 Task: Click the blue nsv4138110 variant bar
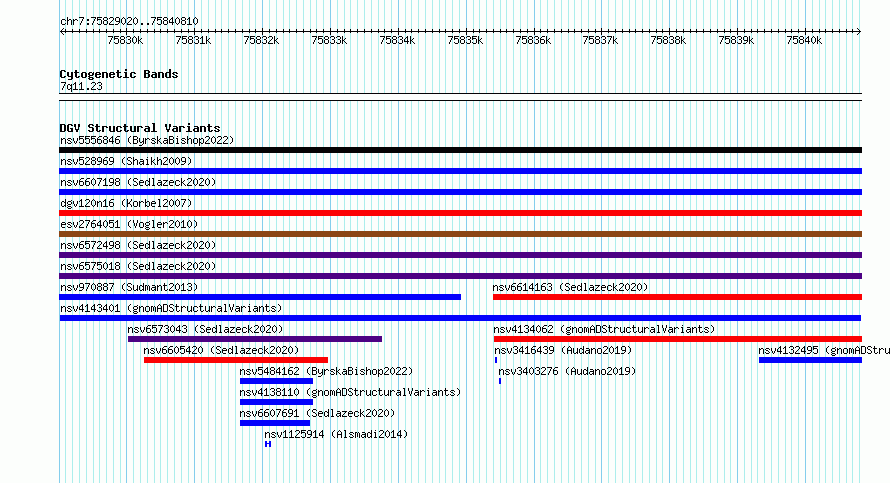(x=276, y=402)
